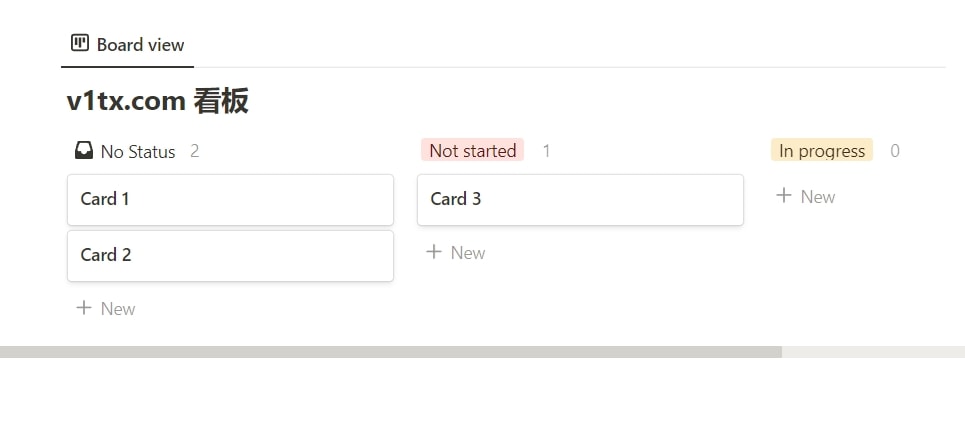Add New card in No Status column
Image resolution: width=965 pixels, height=438 pixels.
(x=105, y=308)
